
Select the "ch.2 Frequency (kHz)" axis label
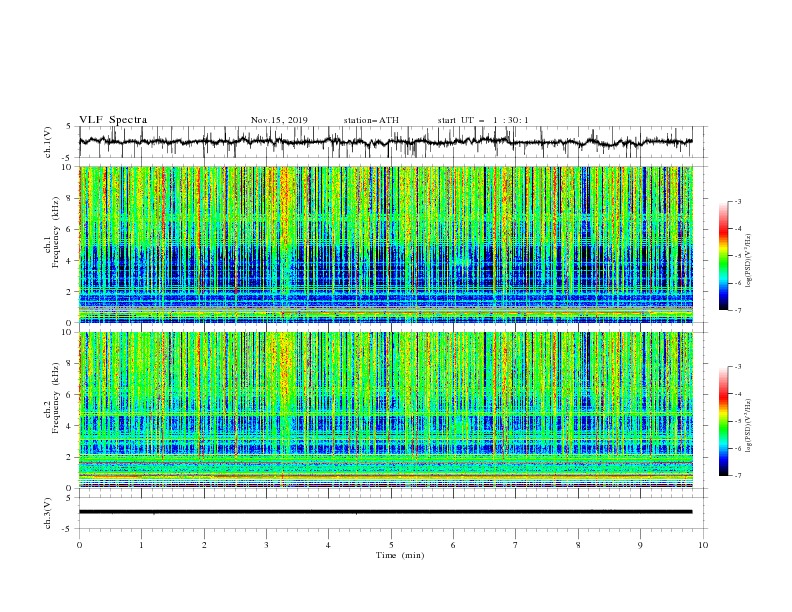[x=52, y=398]
